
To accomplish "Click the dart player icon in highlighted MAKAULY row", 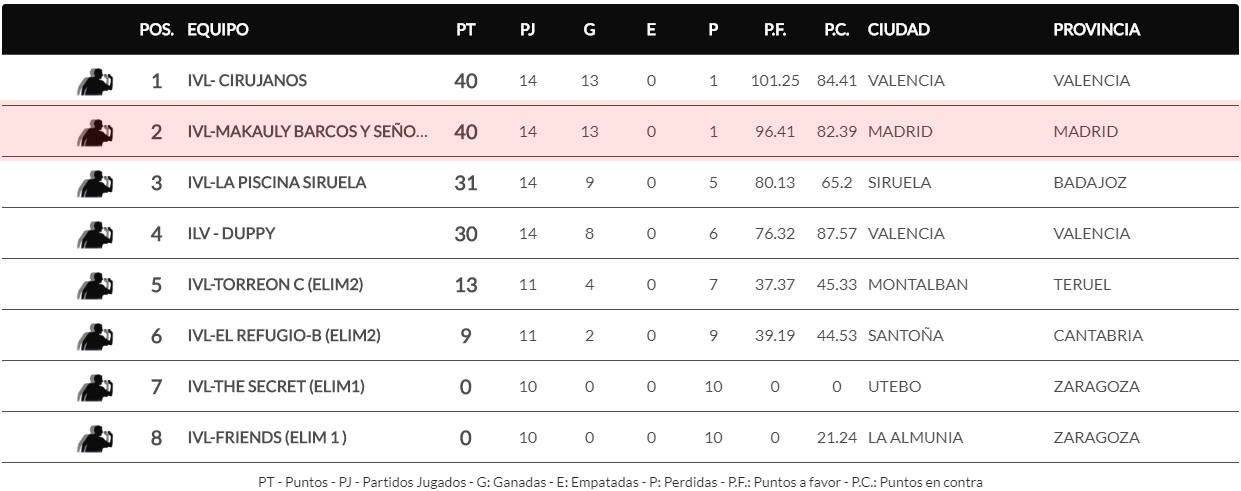I will [x=95, y=132].
